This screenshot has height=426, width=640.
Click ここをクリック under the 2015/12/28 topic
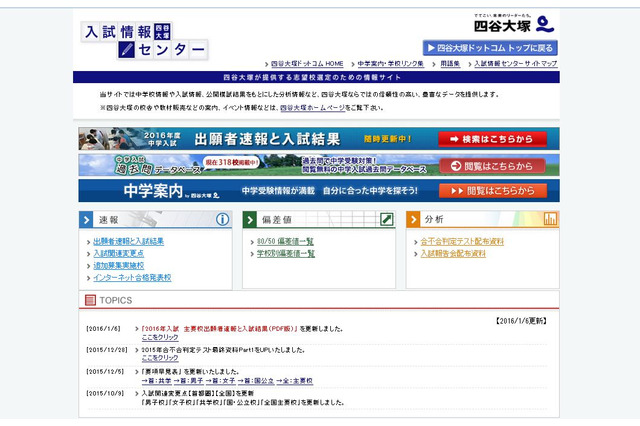[160, 358]
